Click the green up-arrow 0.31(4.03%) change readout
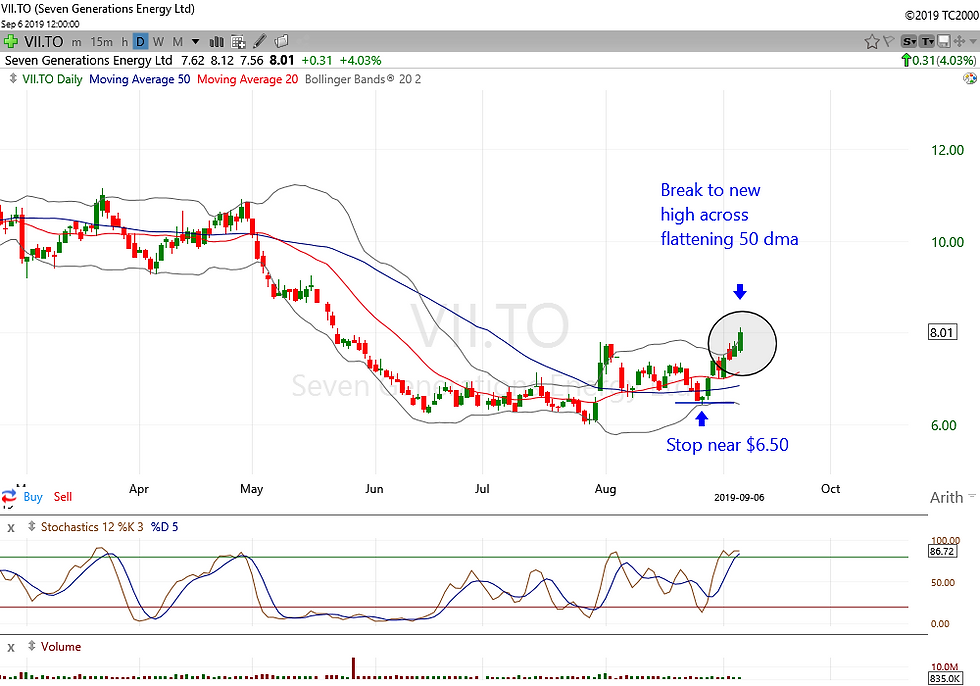Viewport: 980px width, 686px height. 938,61
